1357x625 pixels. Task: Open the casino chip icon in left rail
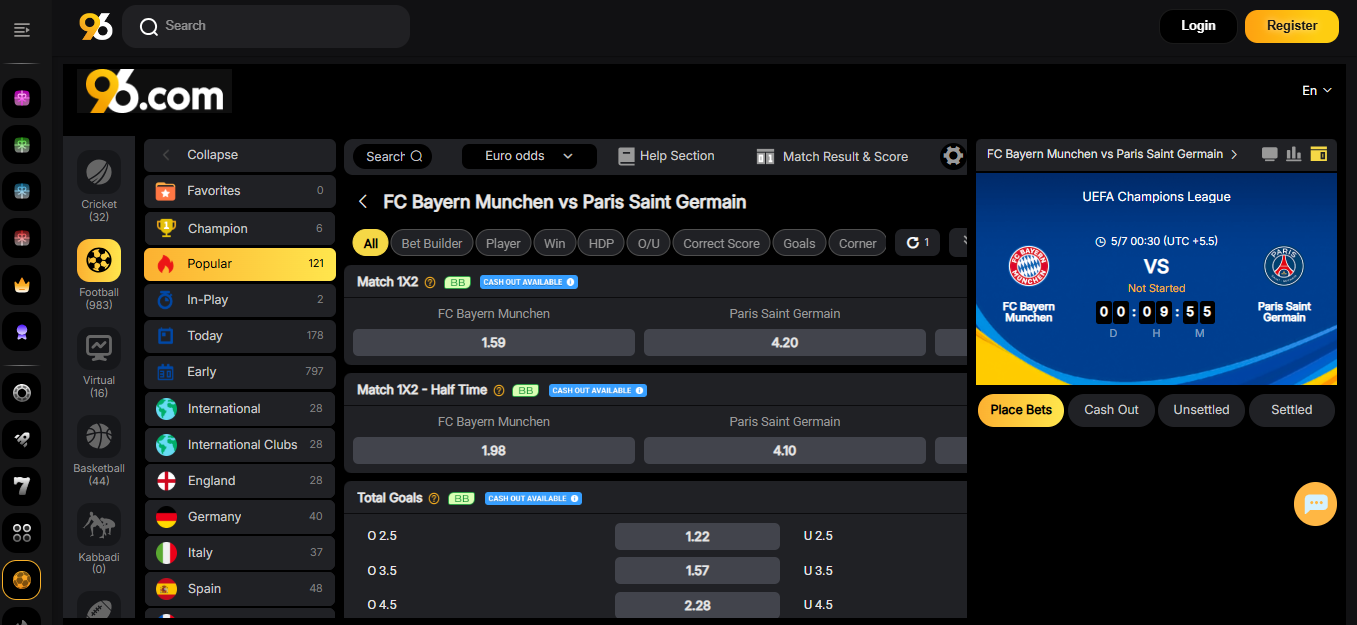tap(22, 392)
